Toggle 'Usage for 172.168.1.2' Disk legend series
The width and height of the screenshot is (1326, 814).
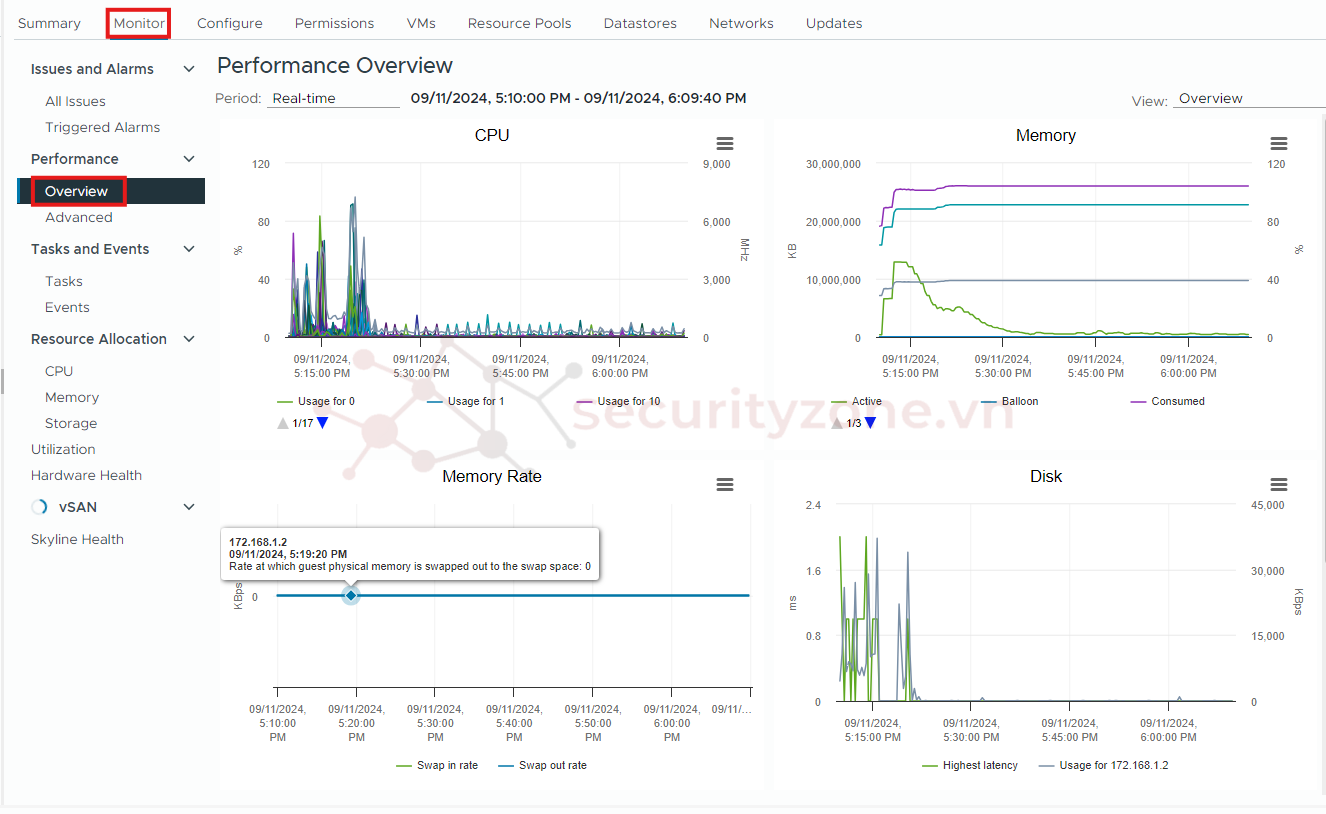click(1104, 765)
